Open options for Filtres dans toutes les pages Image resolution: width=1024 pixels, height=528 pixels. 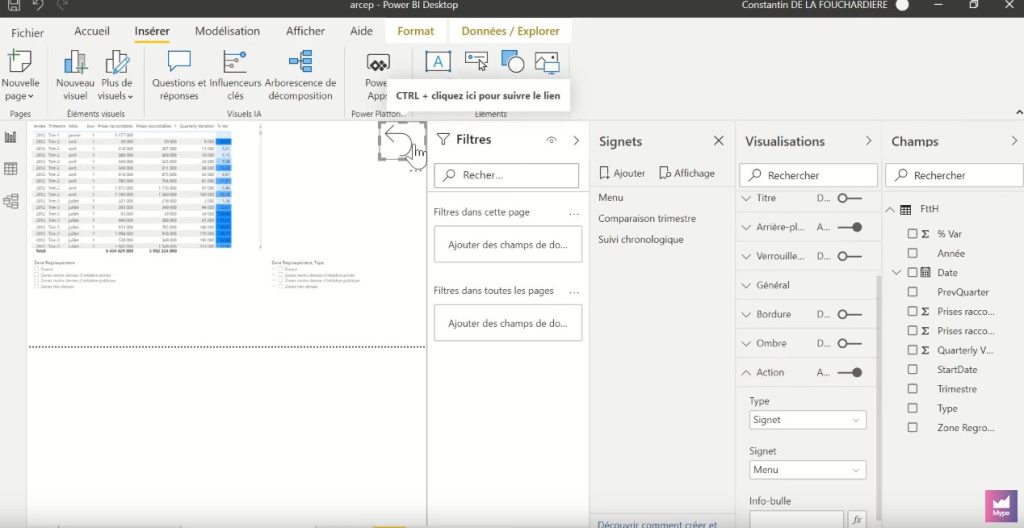click(574, 291)
